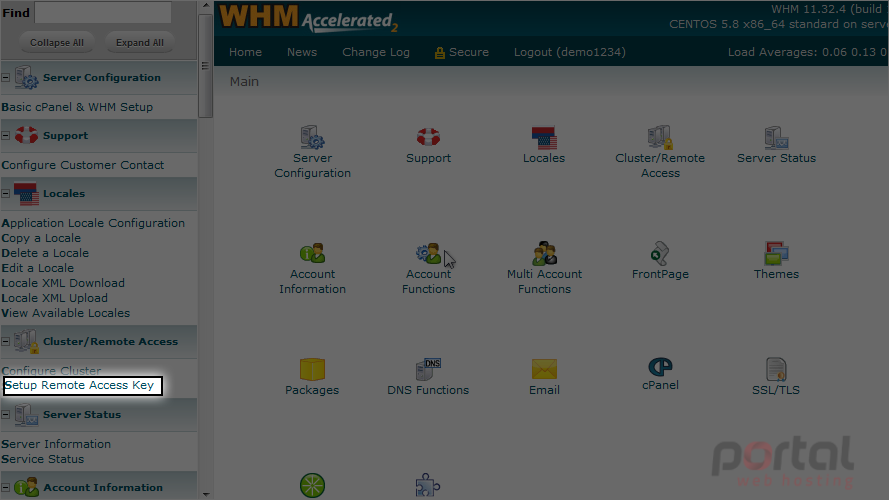
Task: Click the Cluster/Remote Access sidebar icon
Action: coord(26,341)
